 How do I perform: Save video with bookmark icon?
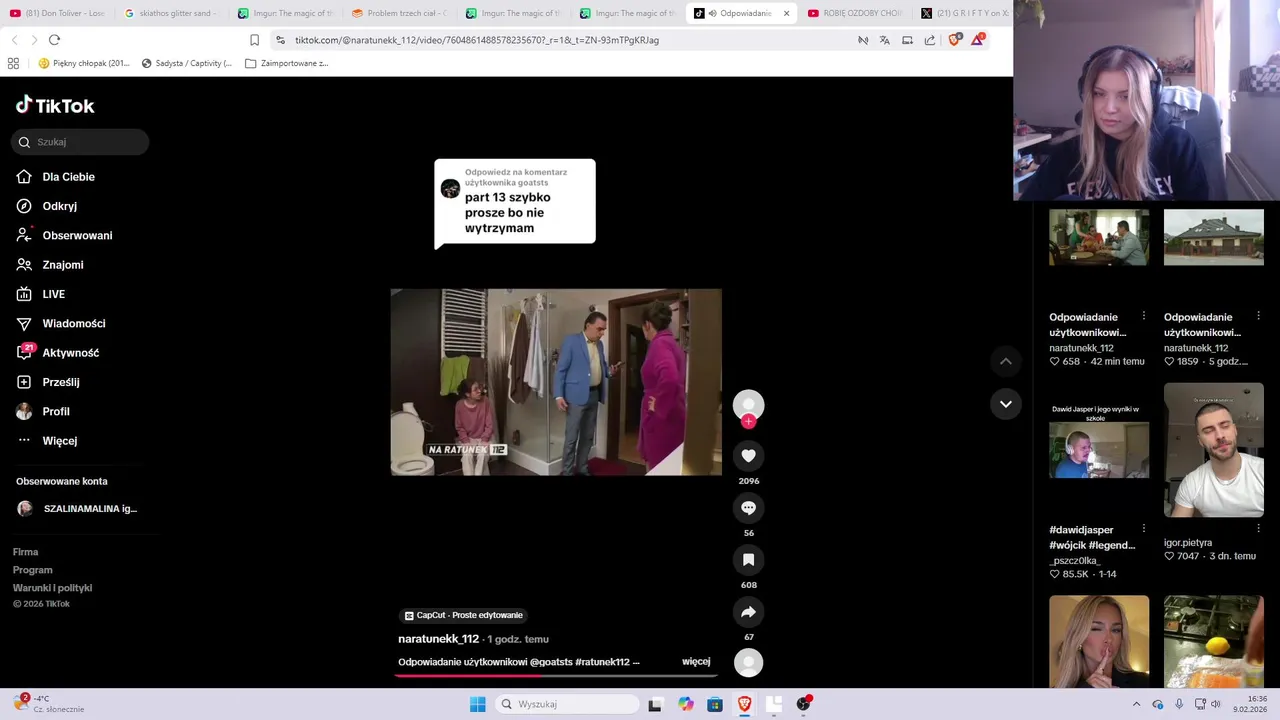pos(748,560)
